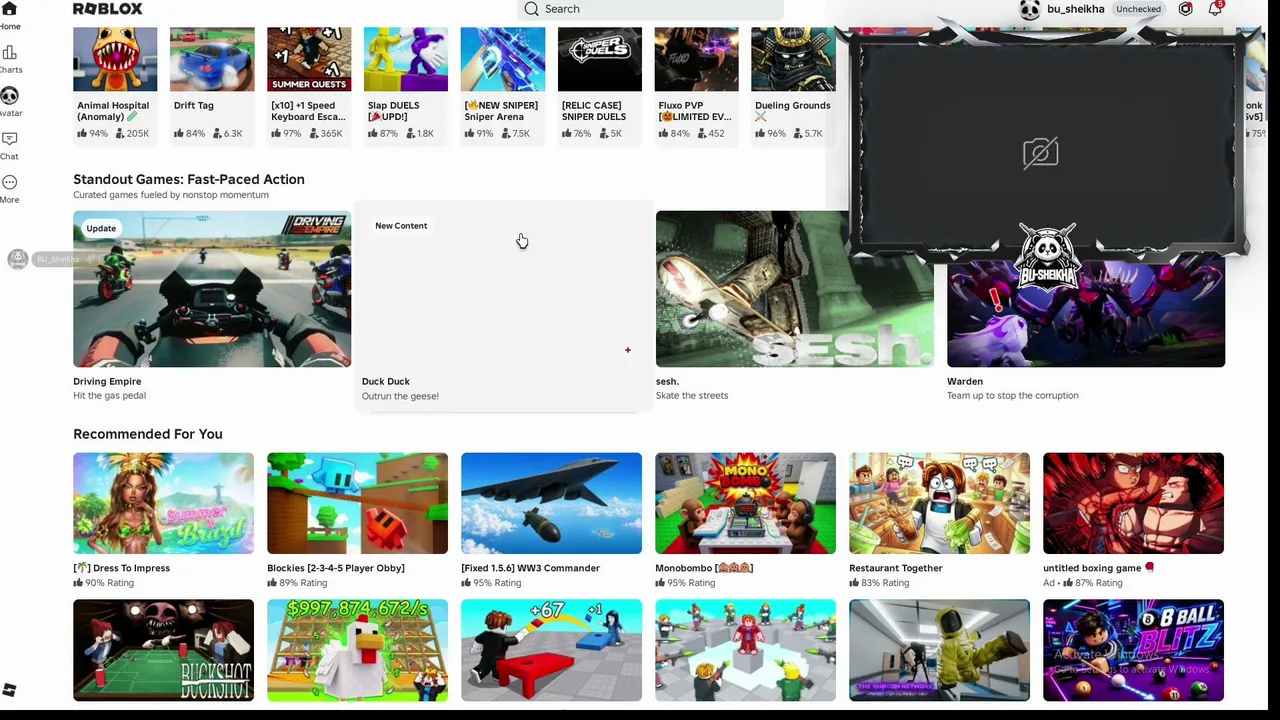Click the 205K player count
The image size is (1280, 720).
pyautogui.click(x=131, y=133)
